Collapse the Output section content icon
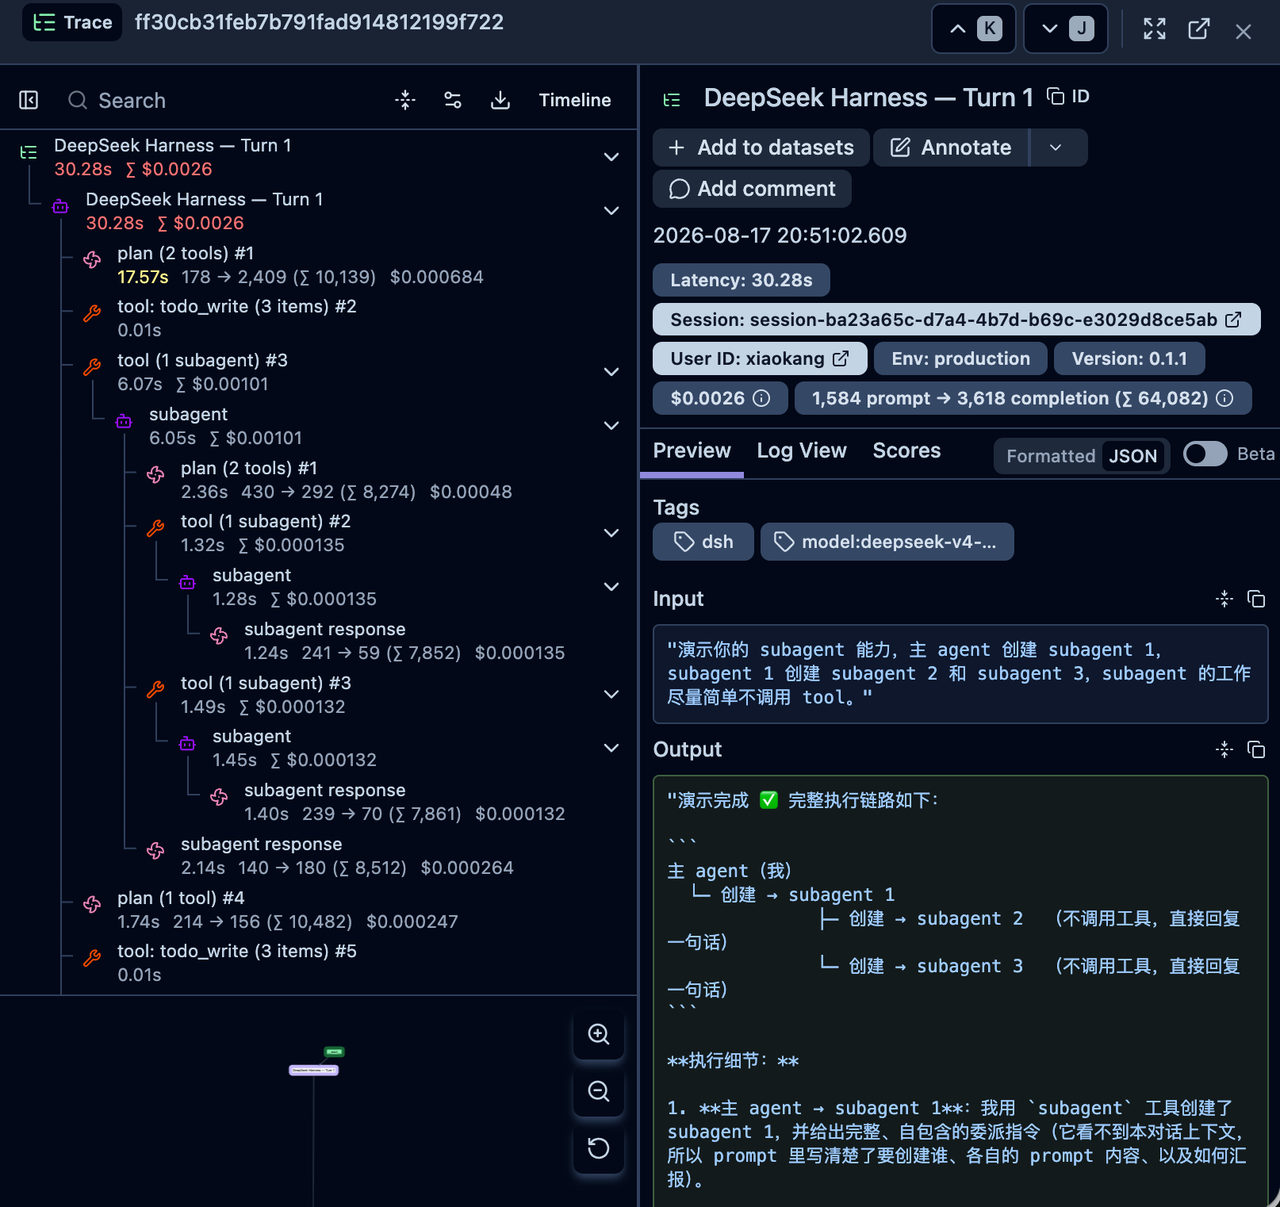This screenshot has width=1280, height=1207. point(1225,750)
